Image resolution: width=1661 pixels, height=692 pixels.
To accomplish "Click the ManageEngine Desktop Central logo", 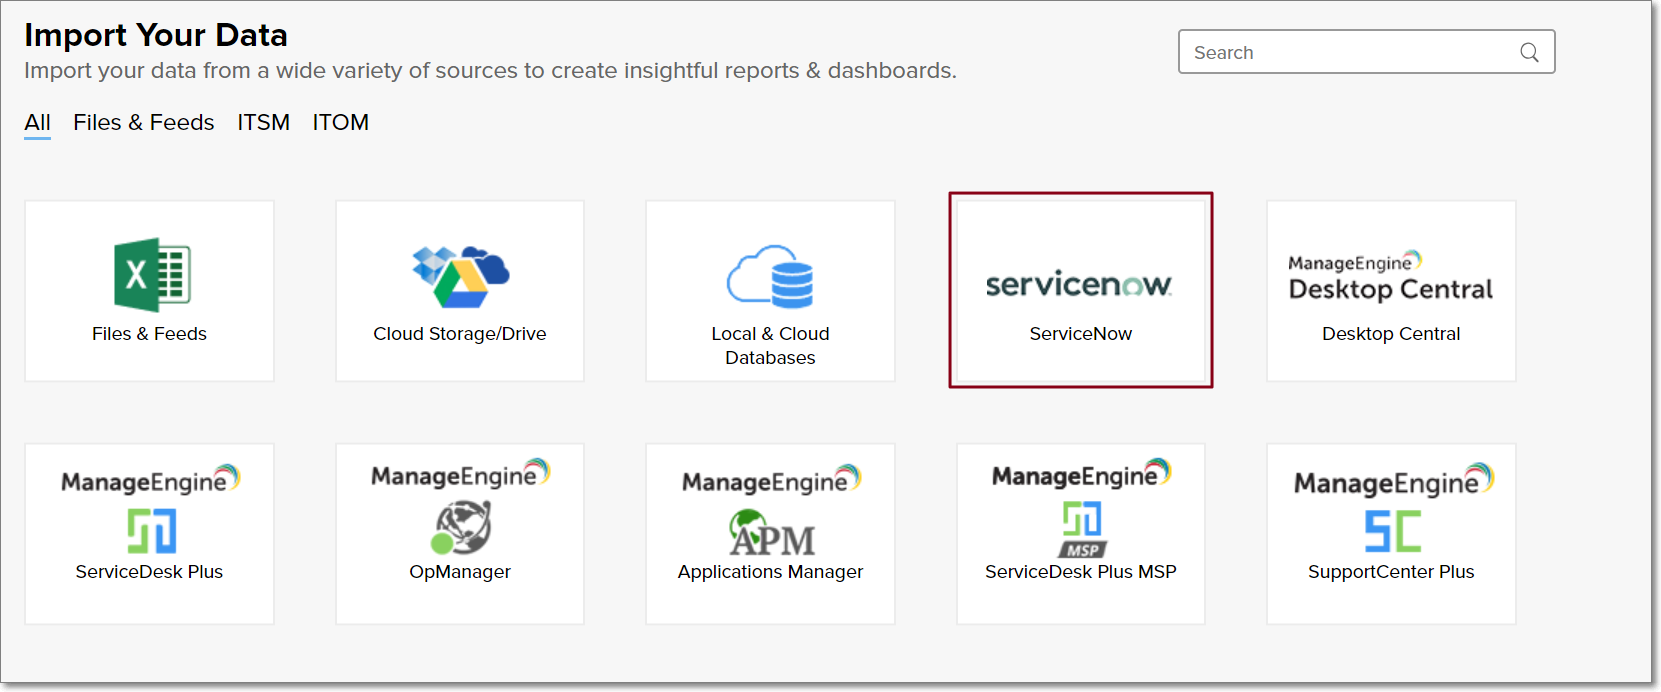I will tap(1390, 277).
